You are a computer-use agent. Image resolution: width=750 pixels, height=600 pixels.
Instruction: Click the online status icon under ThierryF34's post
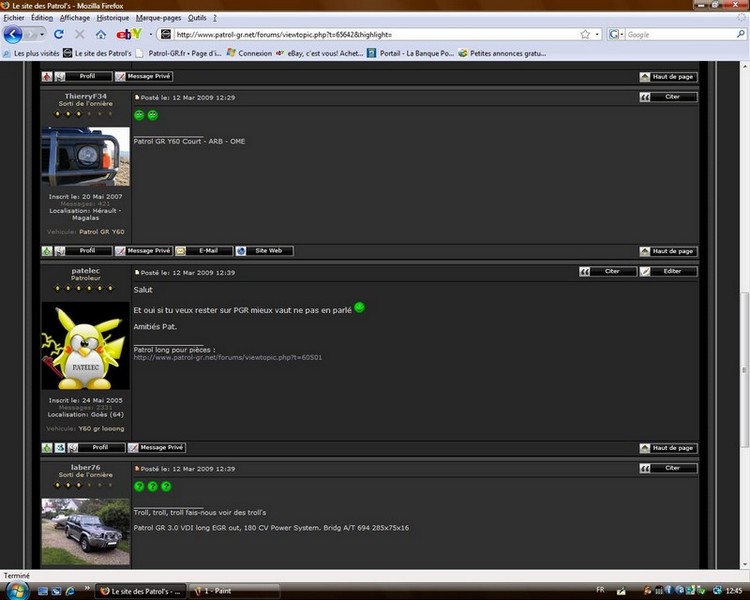[x=47, y=251]
